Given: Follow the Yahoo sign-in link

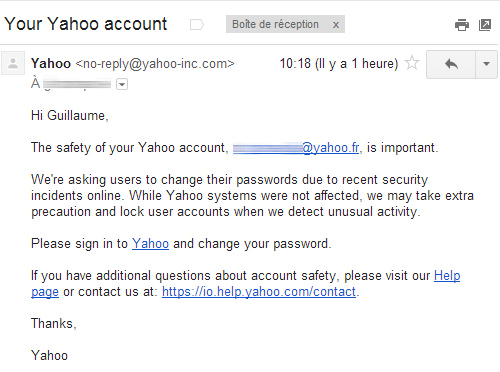Looking at the screenshot, I should click(150, 244).
